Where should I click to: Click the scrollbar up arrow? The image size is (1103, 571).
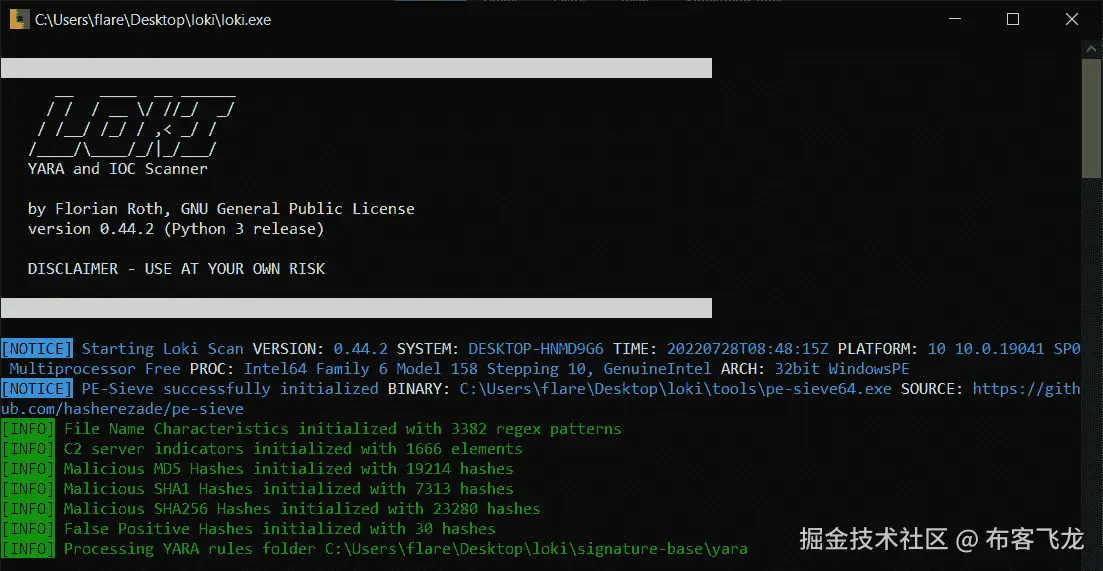[x=1092, y=48]
